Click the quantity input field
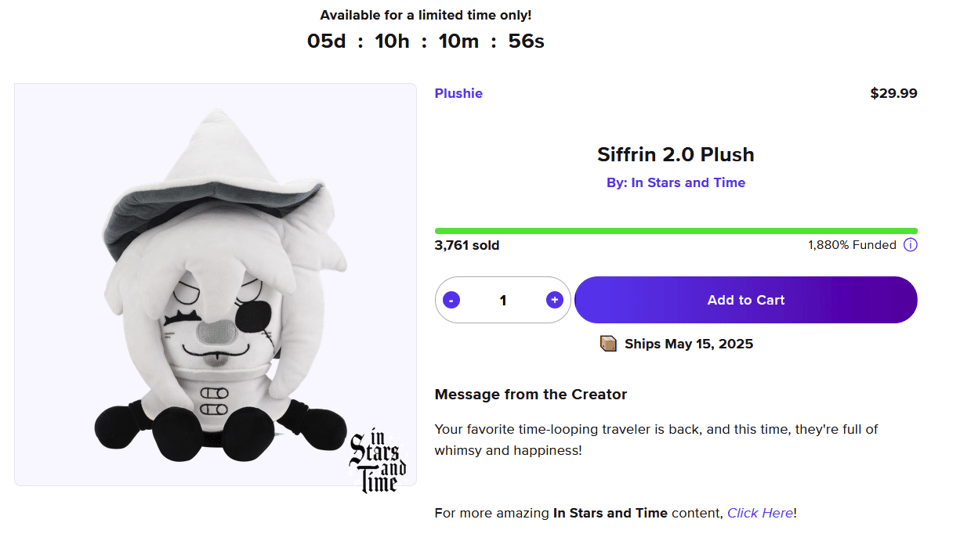The width and height of the screenshot is (960, 541). 503,300
